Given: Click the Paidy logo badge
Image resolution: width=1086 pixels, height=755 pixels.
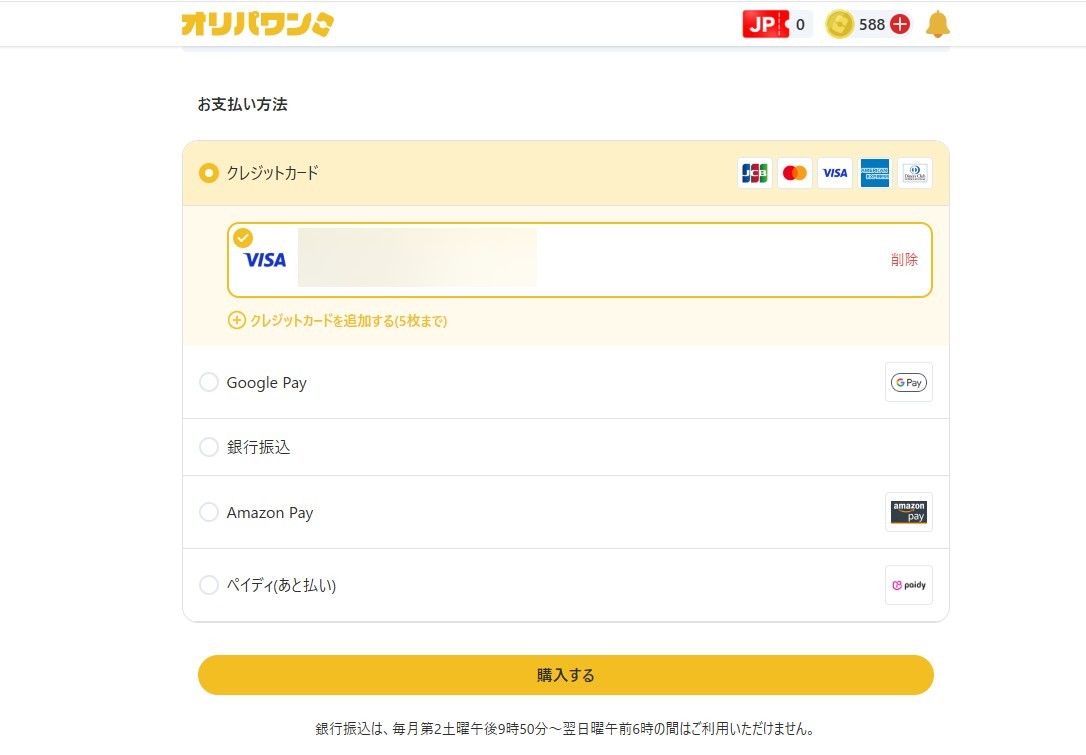Looking at the screenshot, I should coord(908,585).
